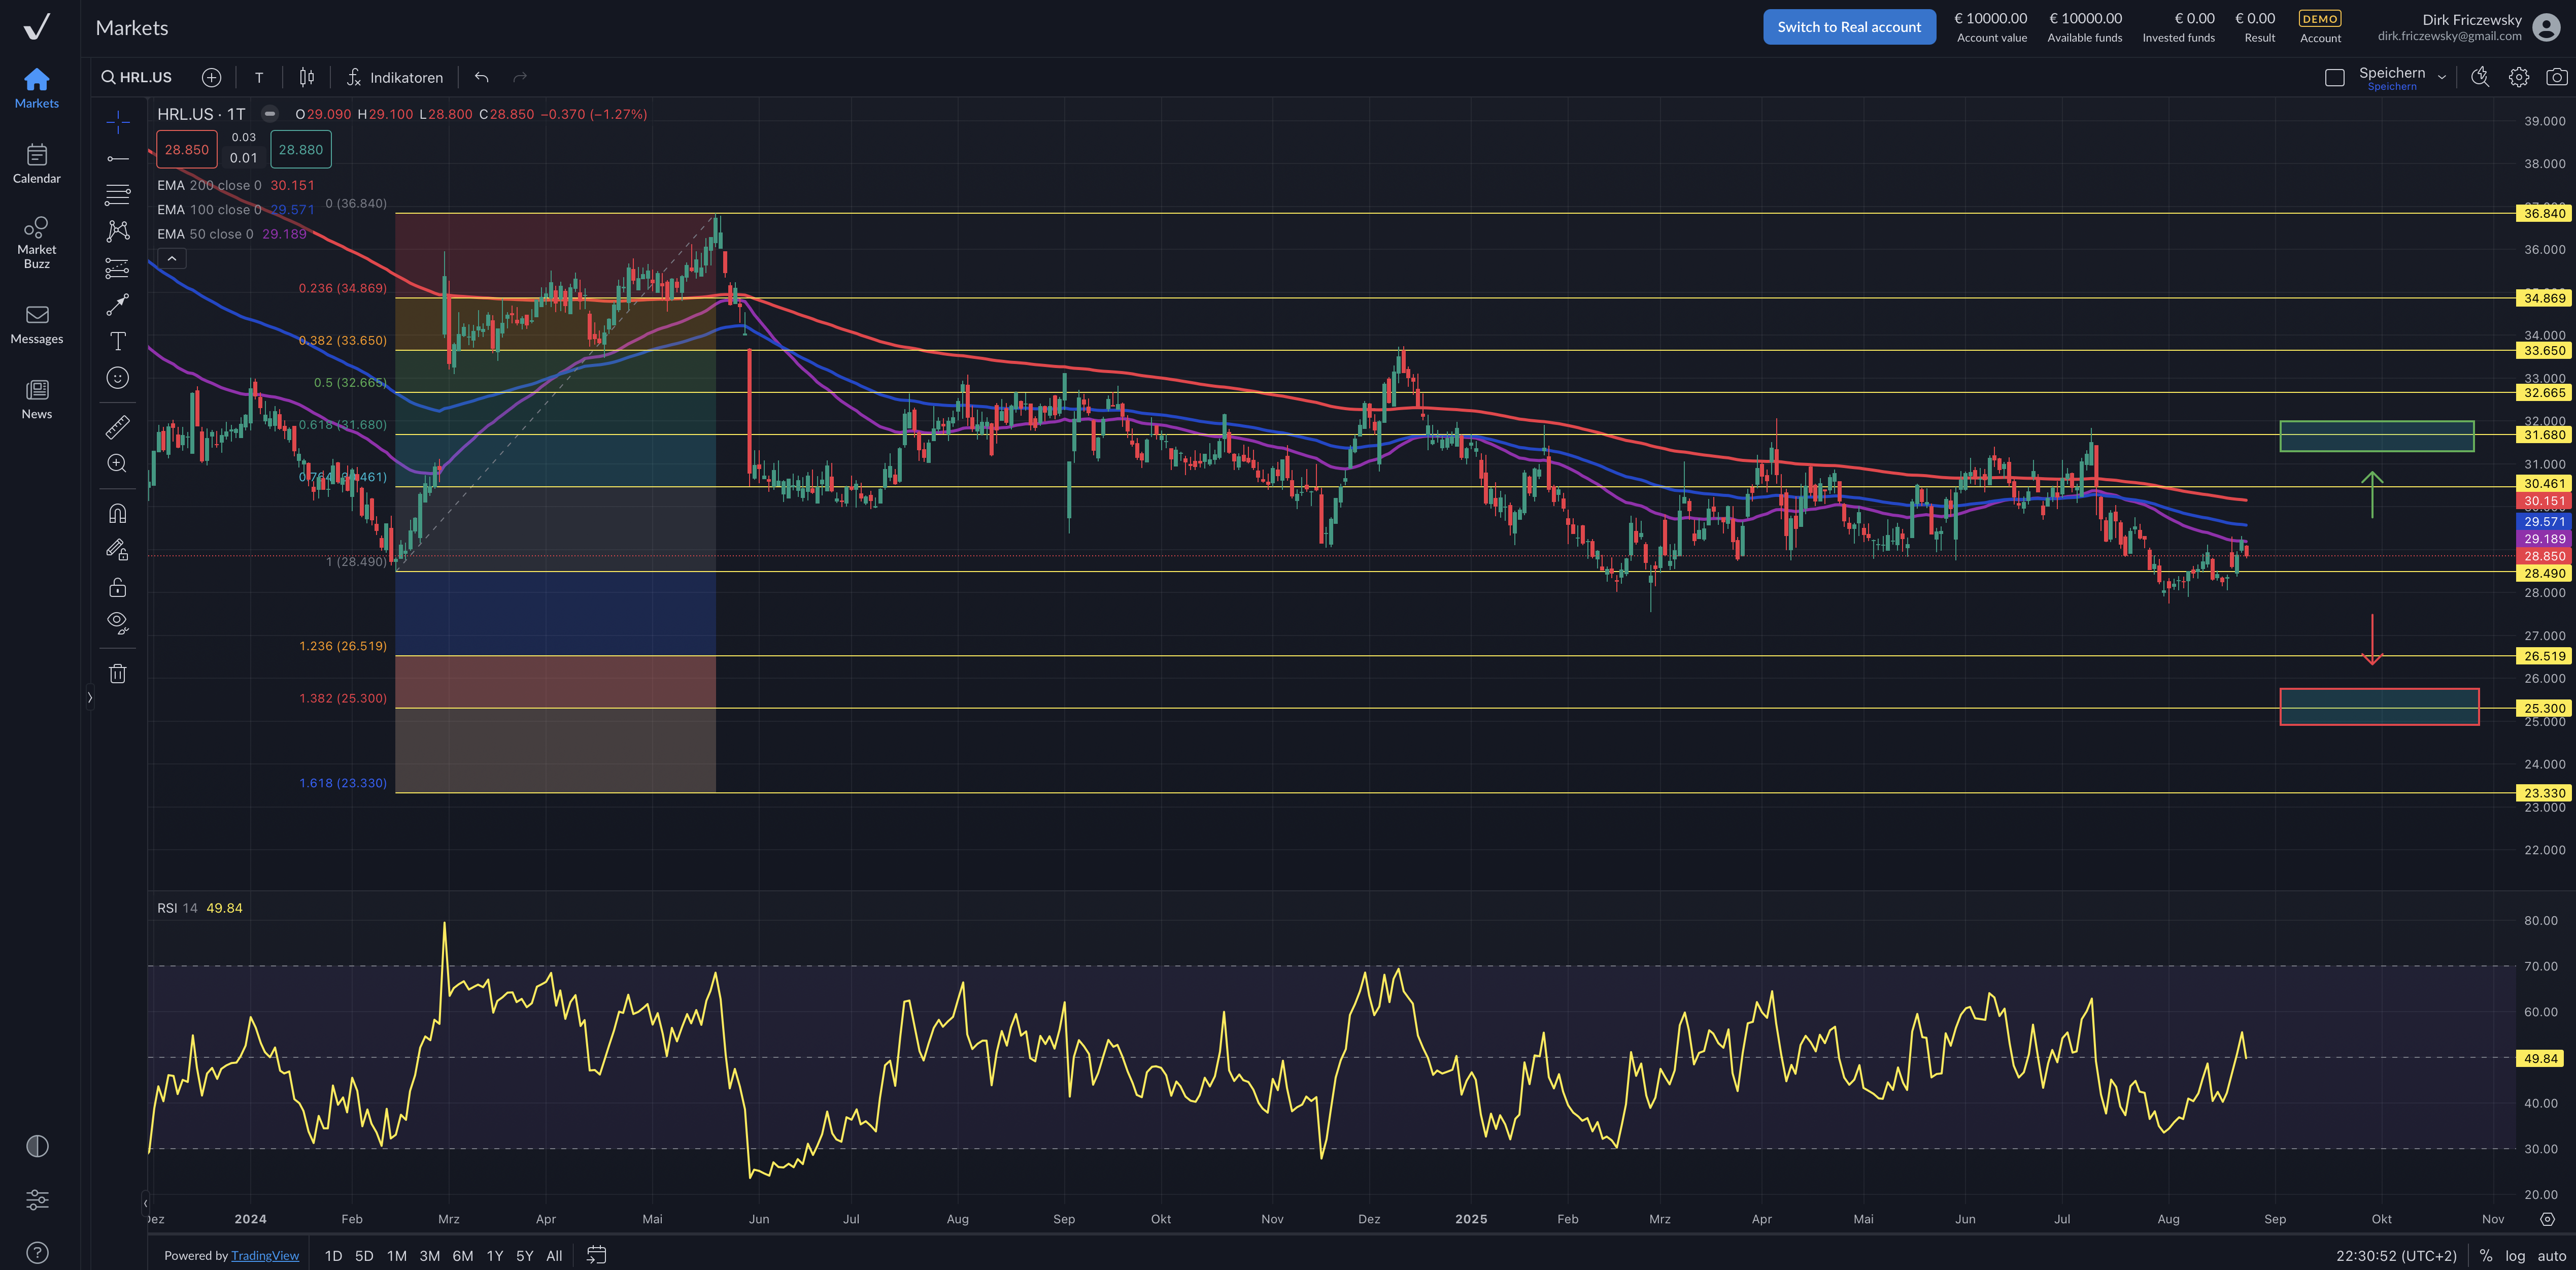Click the trash delete drawings icon
The image size is (2576, 1270).
[x=117, y=673]
